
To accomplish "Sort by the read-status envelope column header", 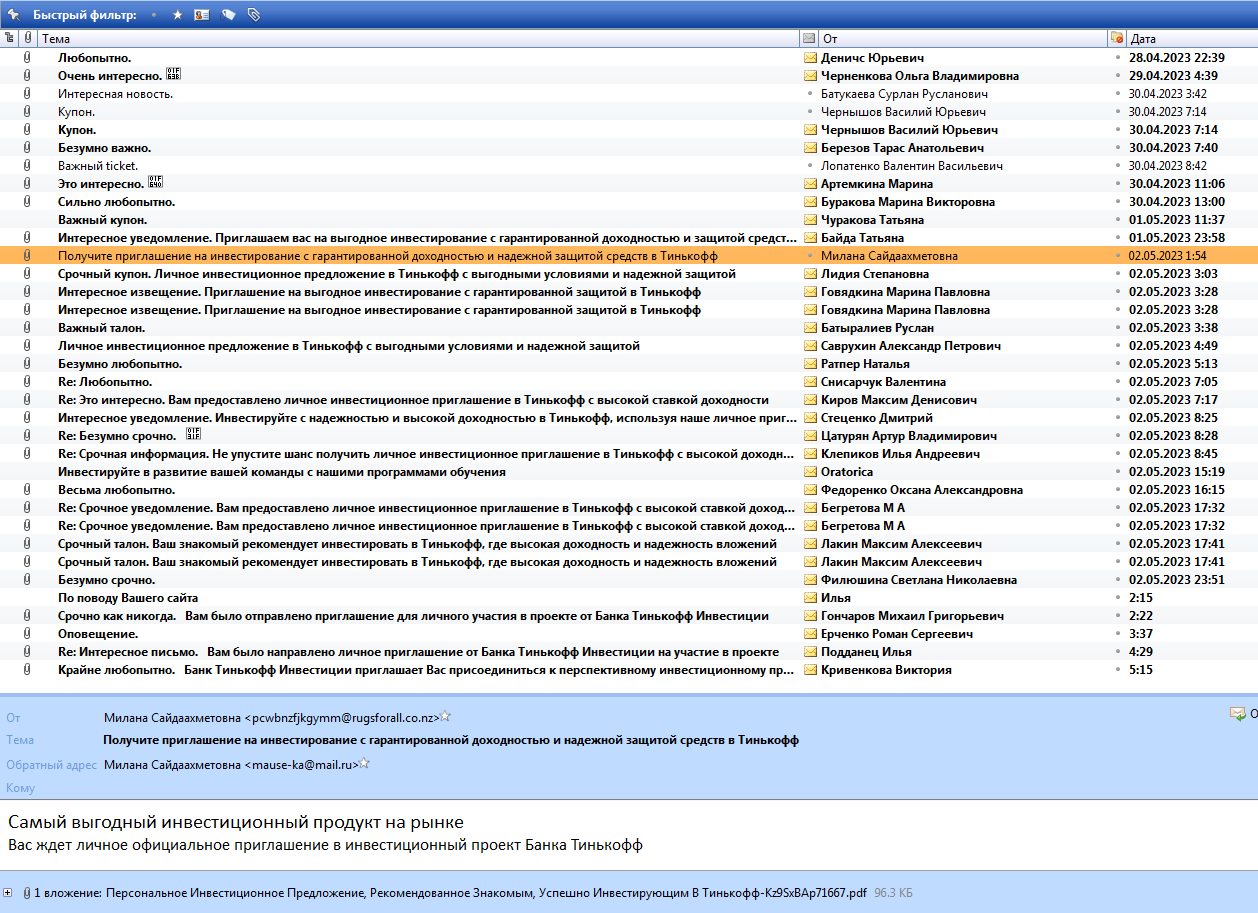I will [x=809, y=38].
